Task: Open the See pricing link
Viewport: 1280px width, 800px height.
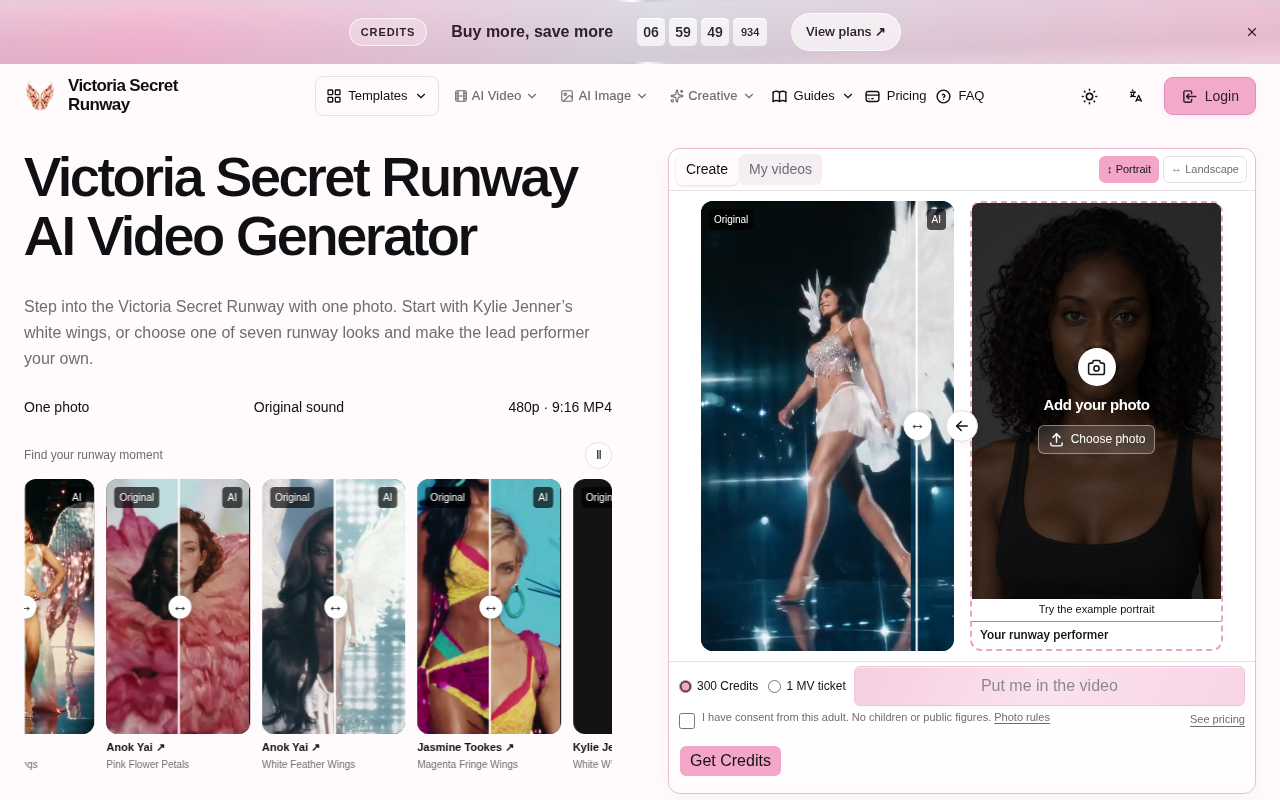Action: [1217, 720]
